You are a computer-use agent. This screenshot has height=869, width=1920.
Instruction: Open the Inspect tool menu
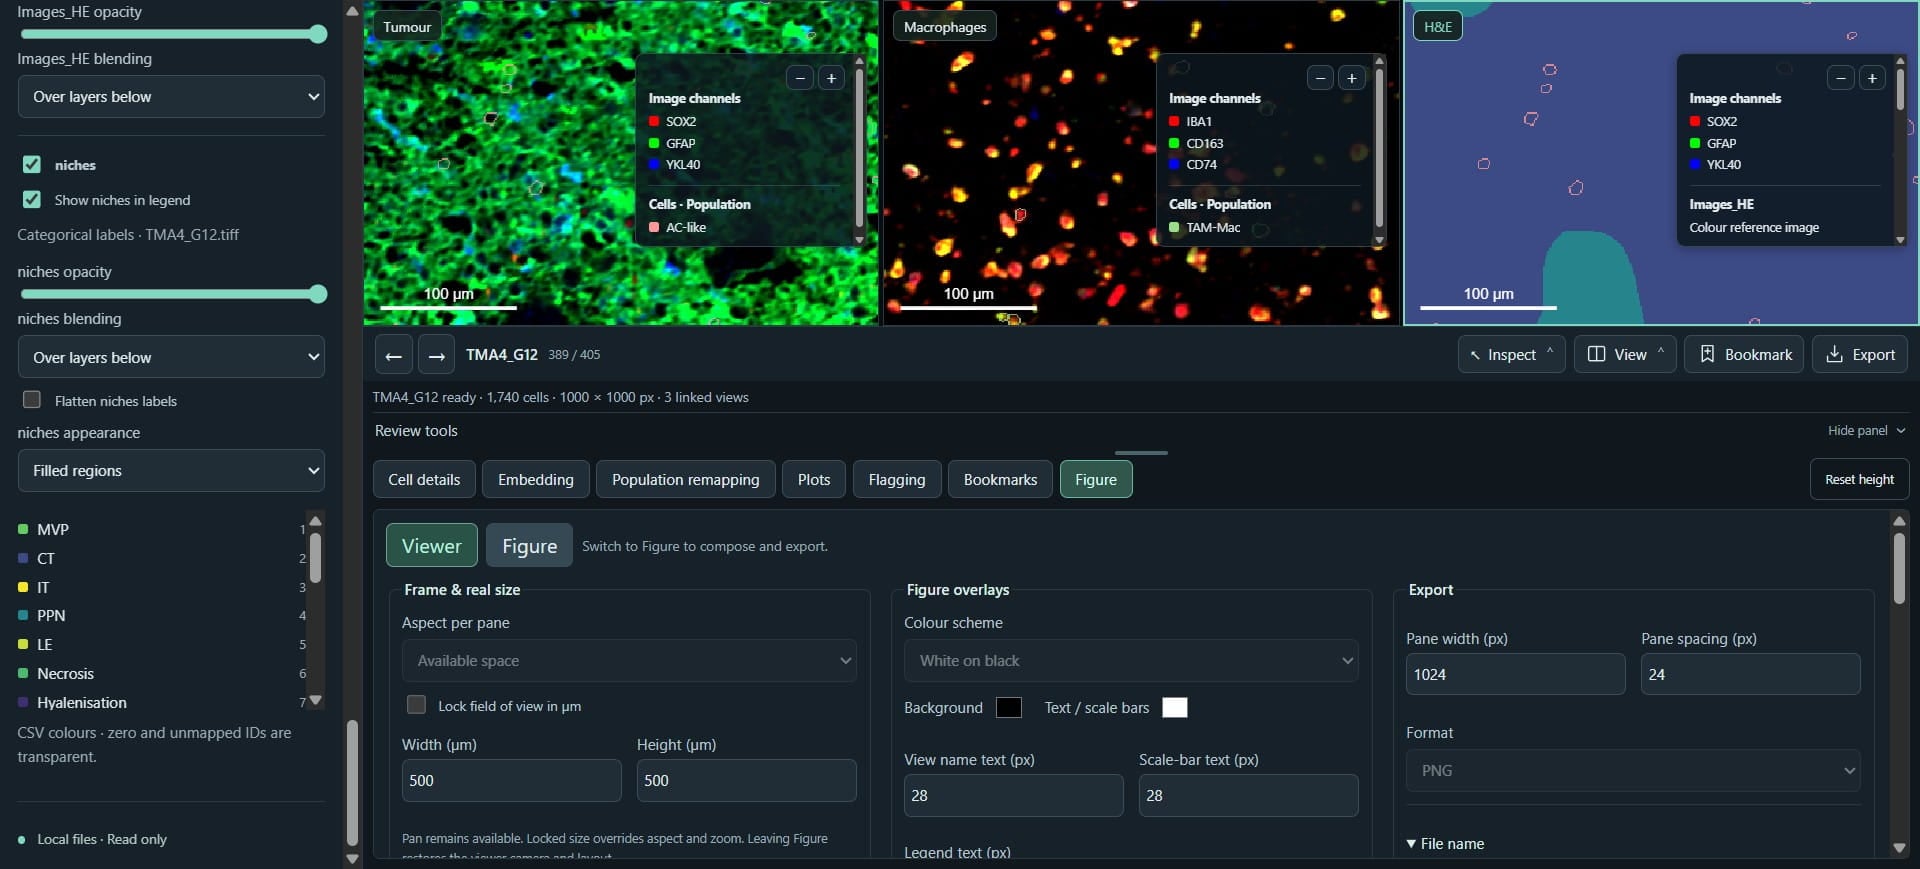tap(1511, 354)
